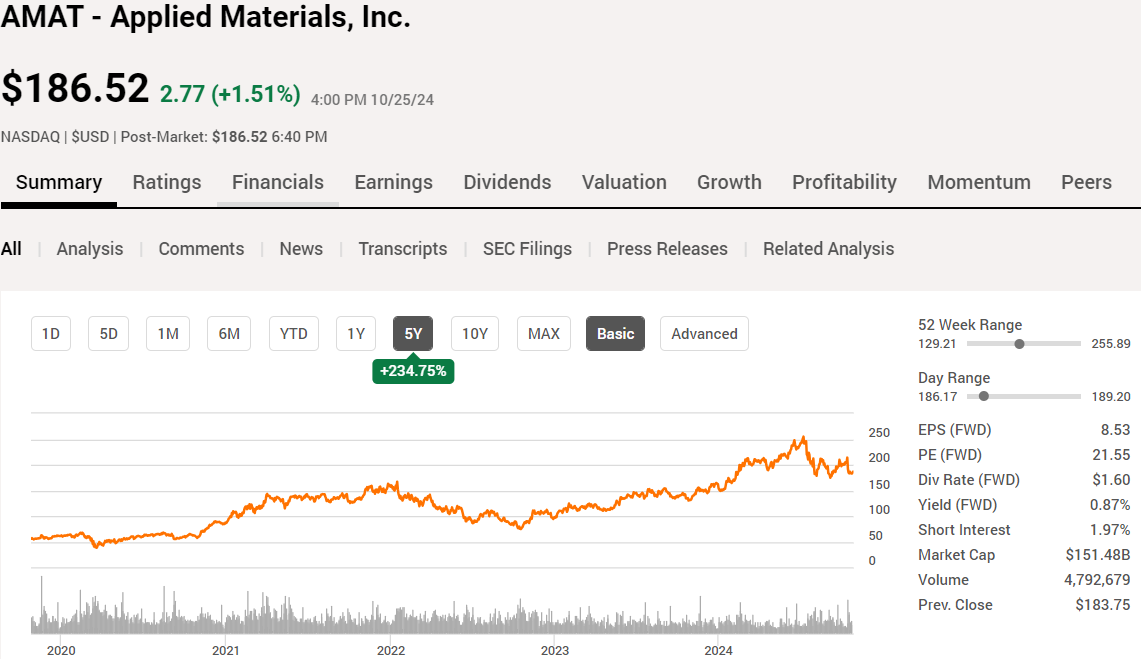Go to the Earnings tab

(394, 182)
